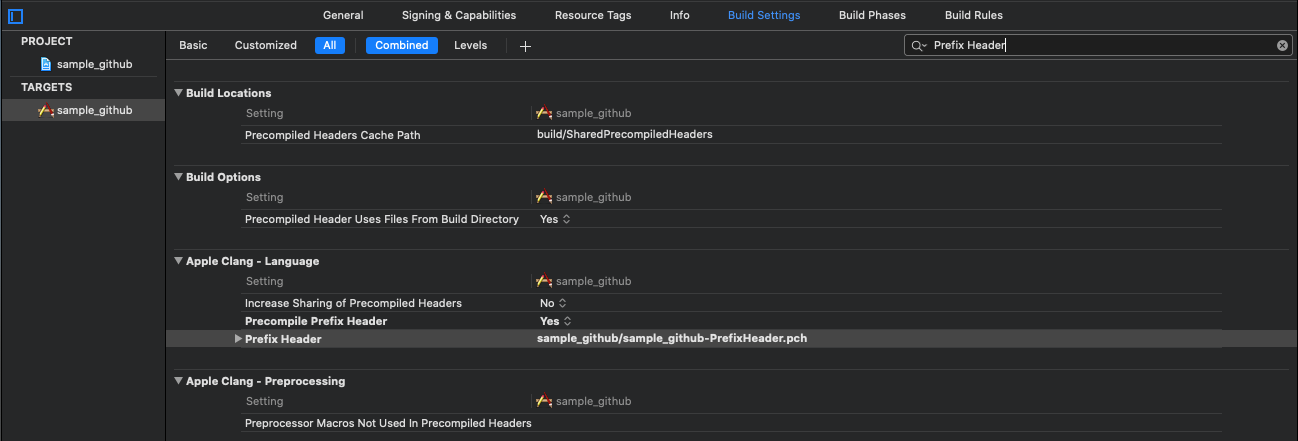This screenshot has width=1298, height=441.
Task: Select sample_github under TARGETS
Action: 94,110
